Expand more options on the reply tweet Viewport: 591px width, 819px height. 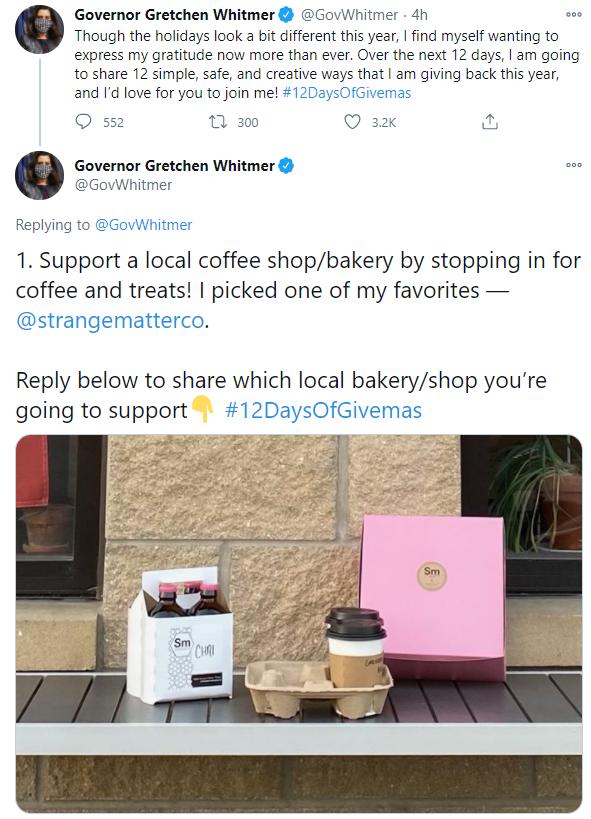click(574, 165)
